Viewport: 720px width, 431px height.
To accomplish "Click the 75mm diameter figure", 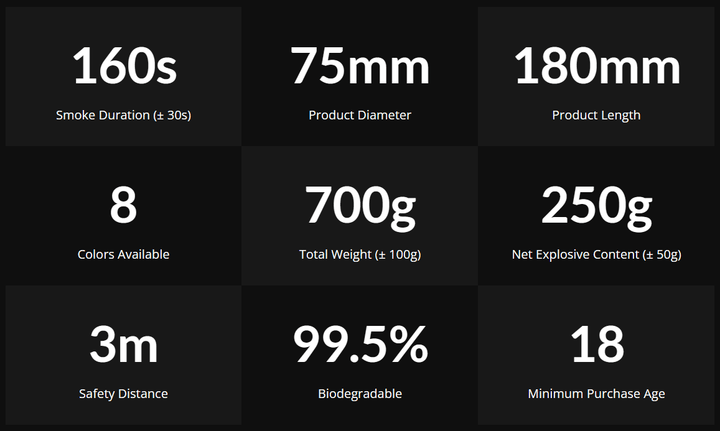I will pyautogui.click(x=360, y=66).
